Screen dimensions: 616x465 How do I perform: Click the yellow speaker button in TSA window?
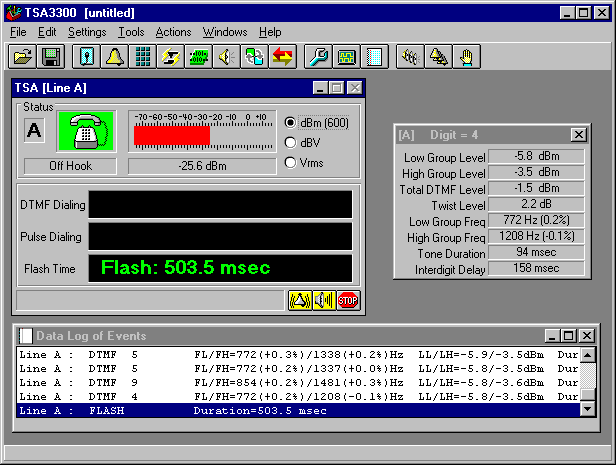pyautogui.click(x=324, y=301)
